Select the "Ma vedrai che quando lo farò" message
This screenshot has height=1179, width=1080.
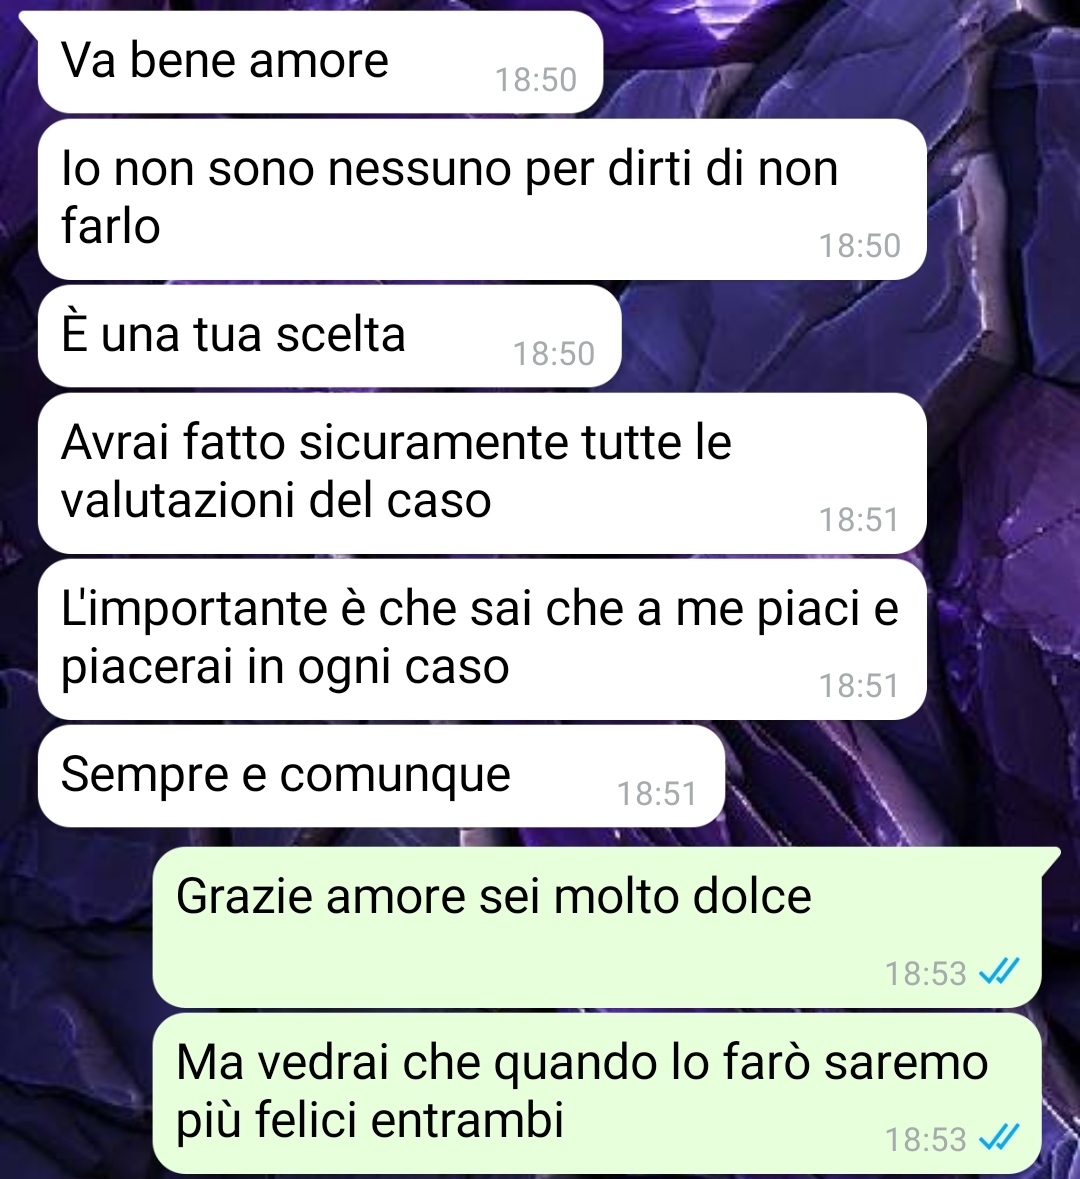(x=596, y=1093)
